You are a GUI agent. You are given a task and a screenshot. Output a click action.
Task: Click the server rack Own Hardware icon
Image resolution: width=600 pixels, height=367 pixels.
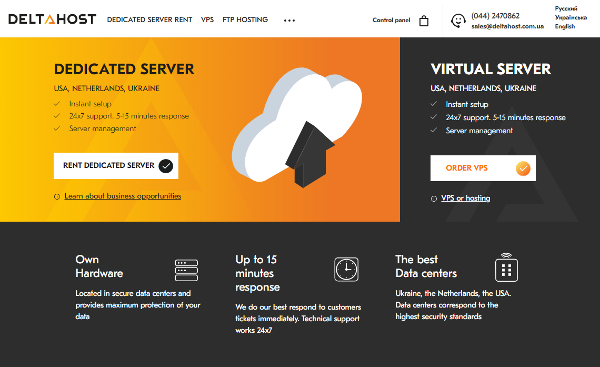186,270
